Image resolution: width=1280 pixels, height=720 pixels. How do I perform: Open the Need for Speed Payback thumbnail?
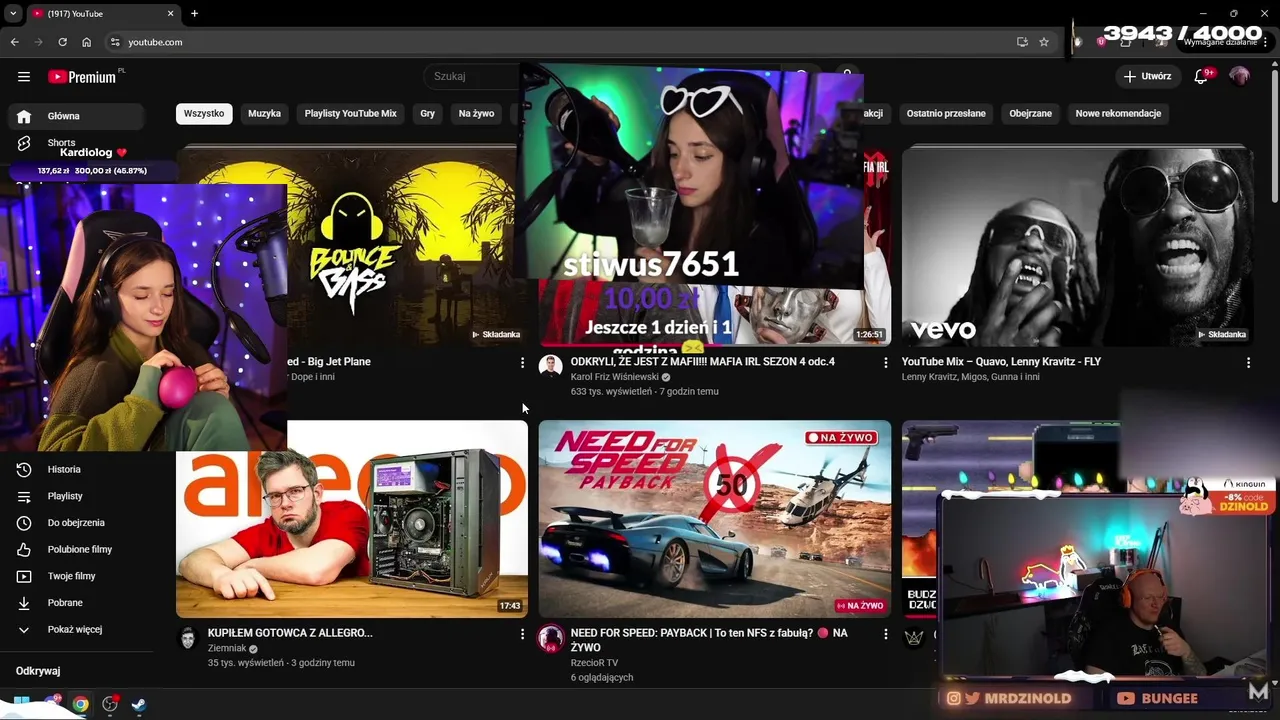tap(715, 519)
